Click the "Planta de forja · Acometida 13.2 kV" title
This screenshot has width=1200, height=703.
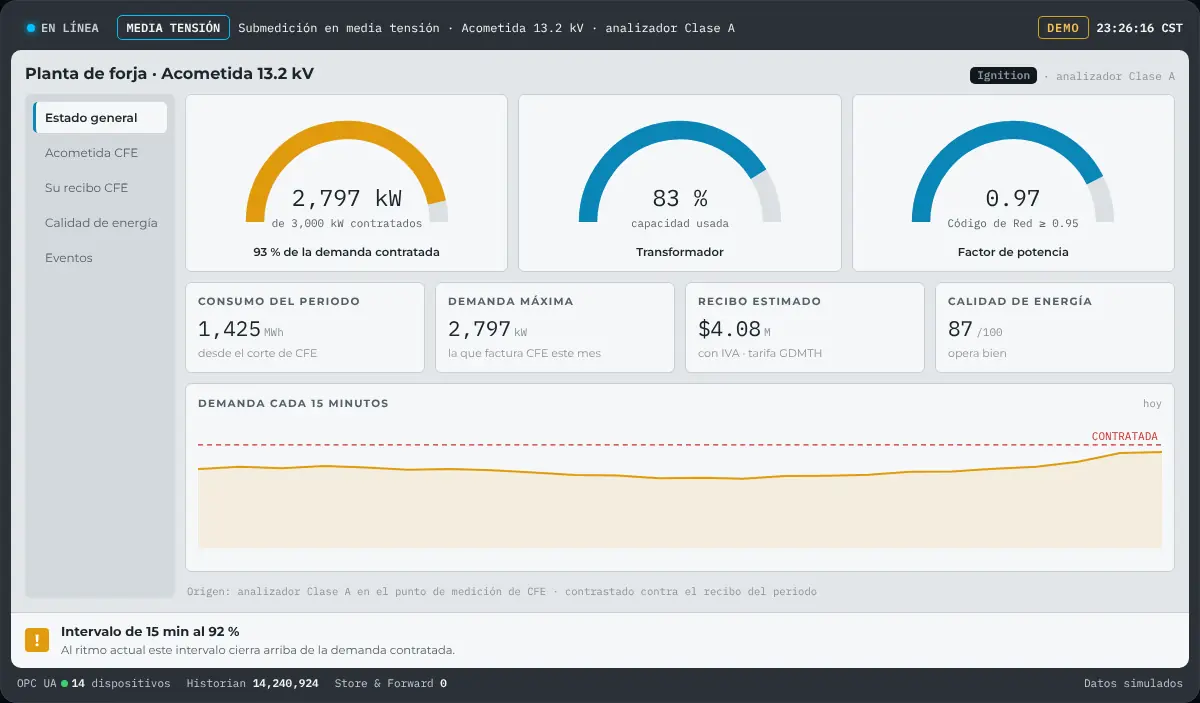coord(169,73)
